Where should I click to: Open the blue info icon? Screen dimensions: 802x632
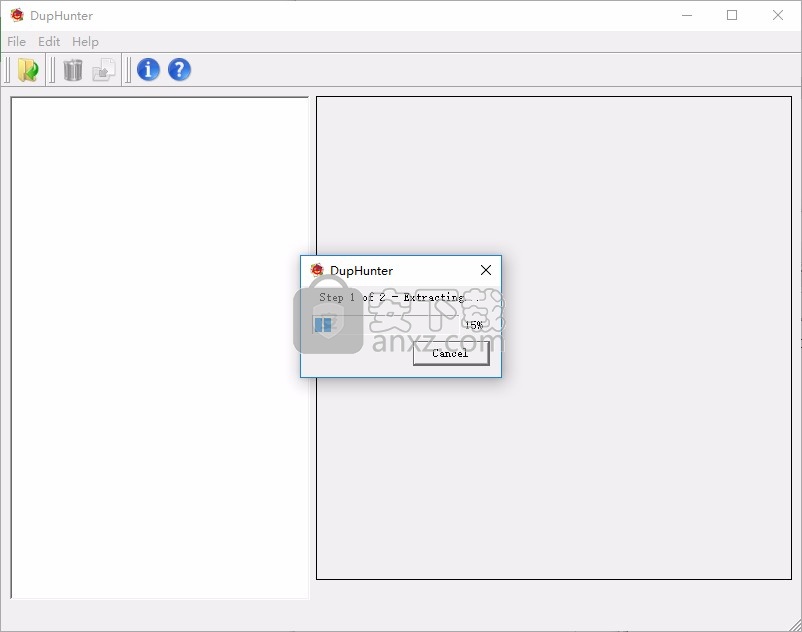(148, 70)
